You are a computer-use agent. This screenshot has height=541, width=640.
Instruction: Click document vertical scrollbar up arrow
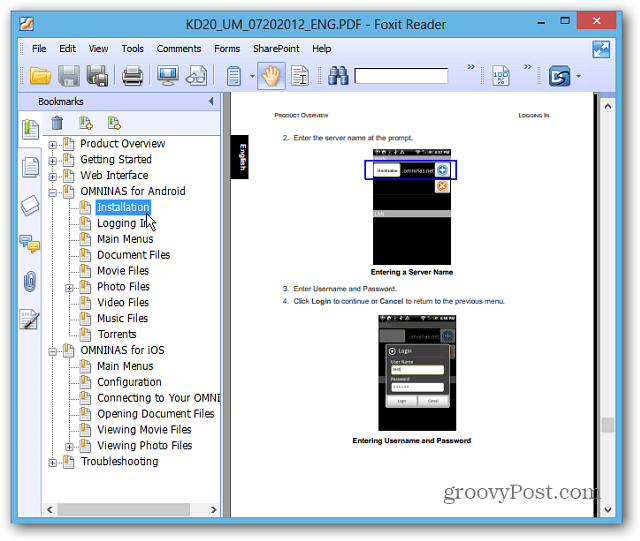click(607, 106)
